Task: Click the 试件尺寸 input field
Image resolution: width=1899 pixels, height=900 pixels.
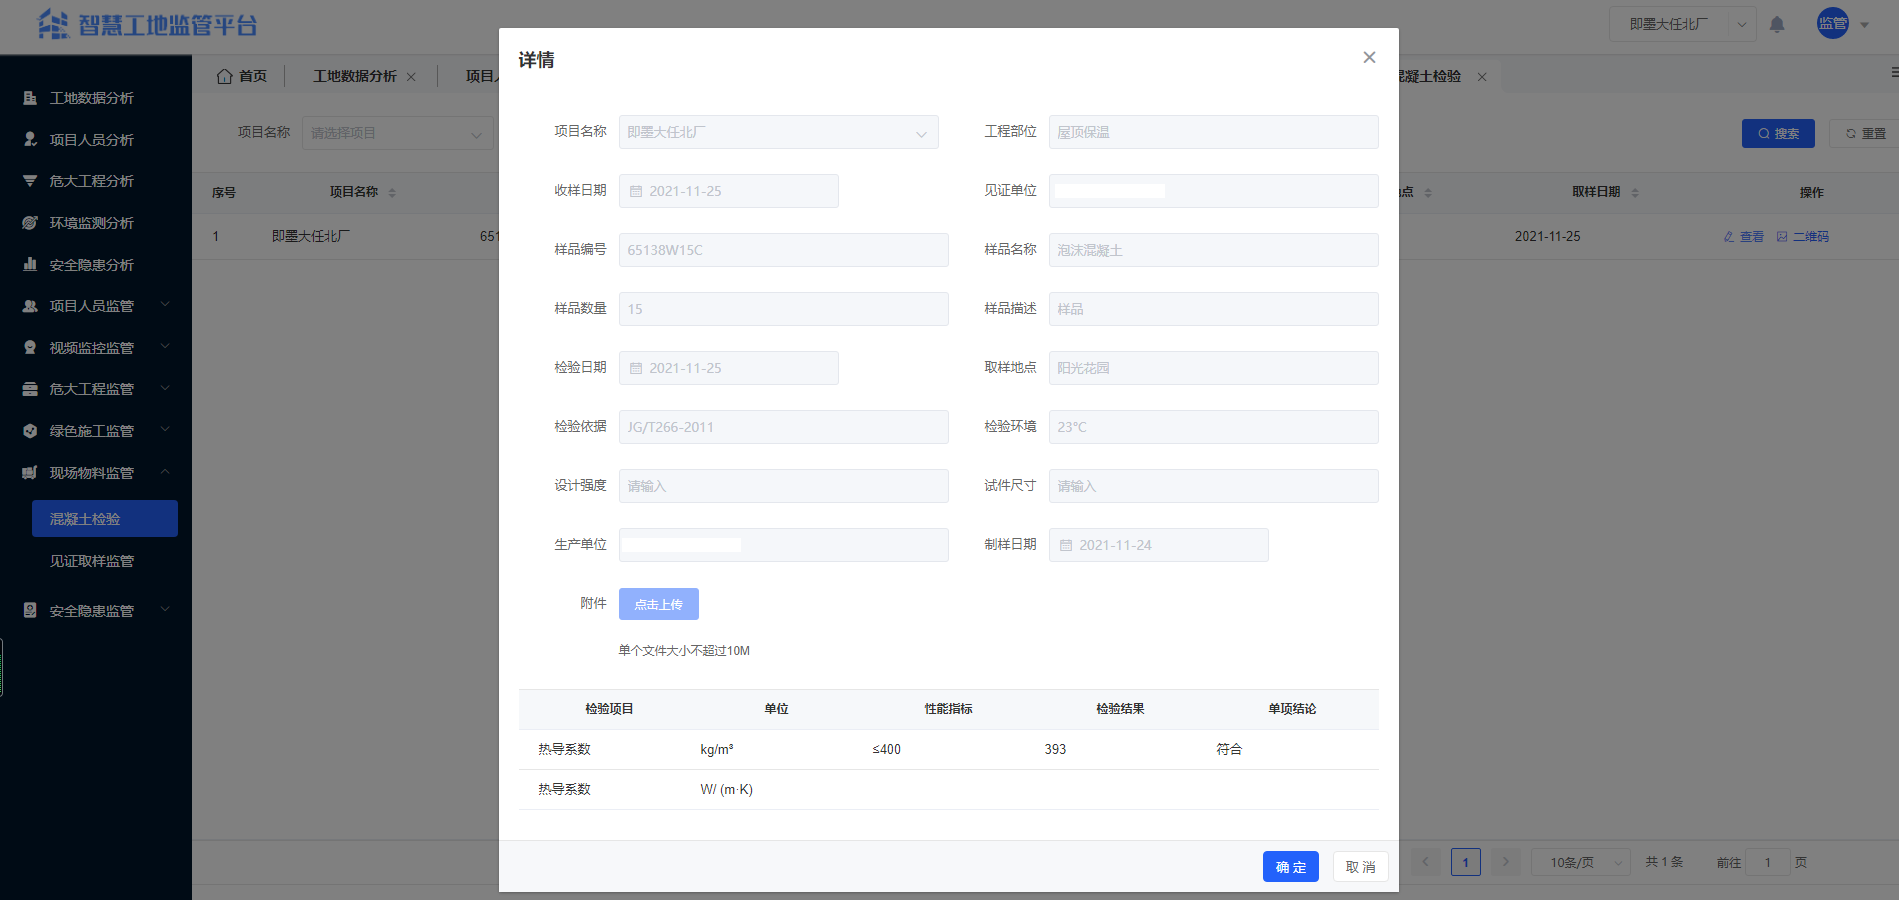Action: pos(1213,486)
